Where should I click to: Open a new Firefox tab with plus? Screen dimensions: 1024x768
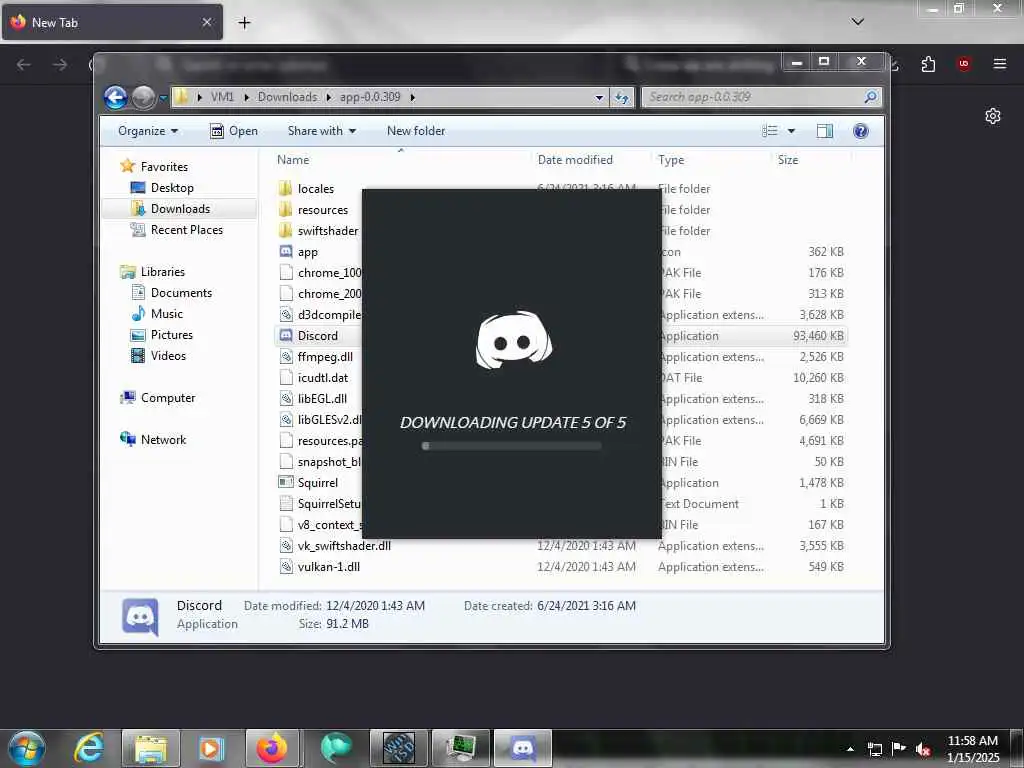tap(244, 23)
